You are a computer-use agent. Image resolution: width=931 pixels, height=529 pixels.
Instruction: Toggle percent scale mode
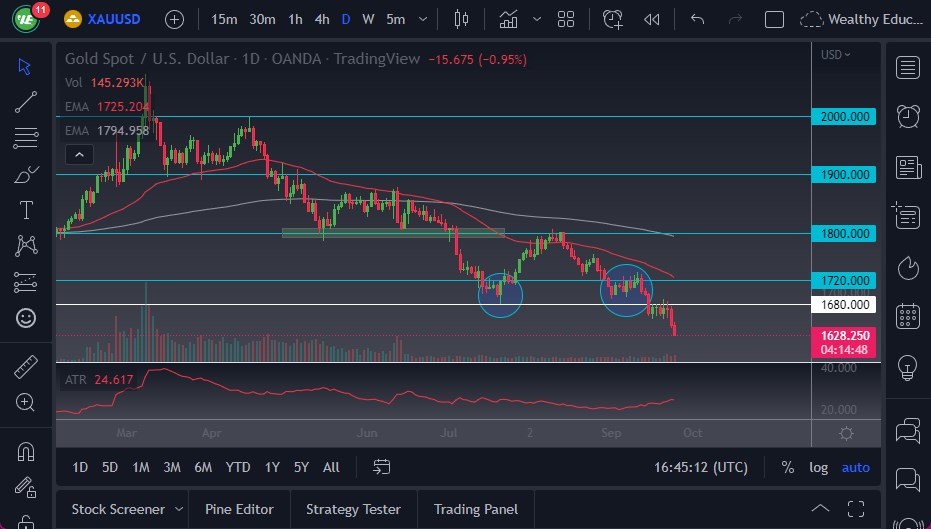tap(788, 467)
